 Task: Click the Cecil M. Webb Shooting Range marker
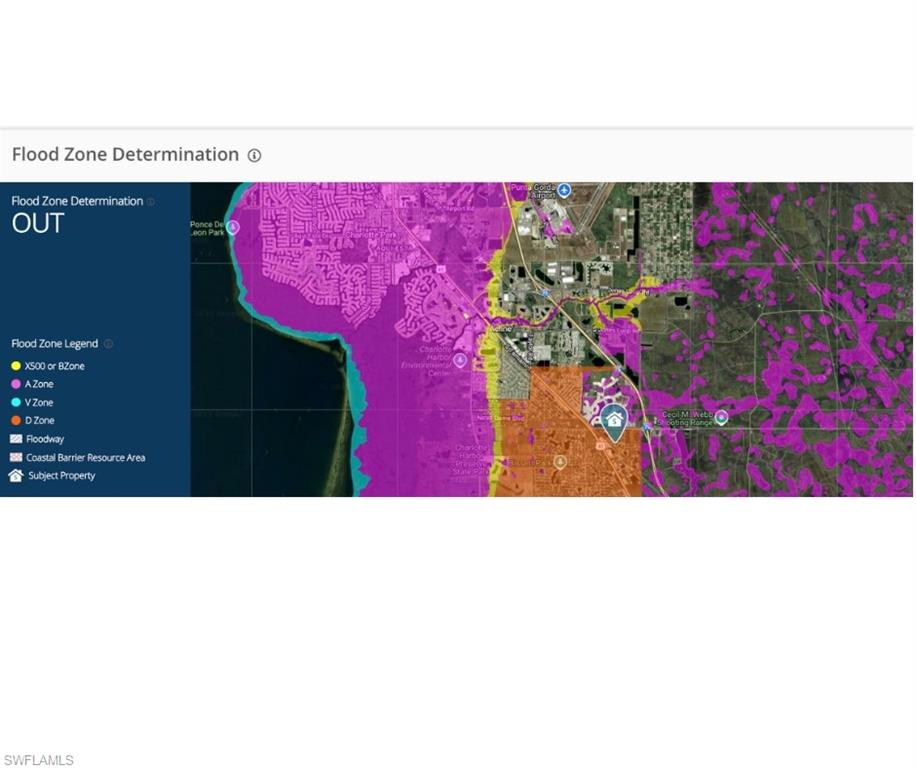click(720, 417)
